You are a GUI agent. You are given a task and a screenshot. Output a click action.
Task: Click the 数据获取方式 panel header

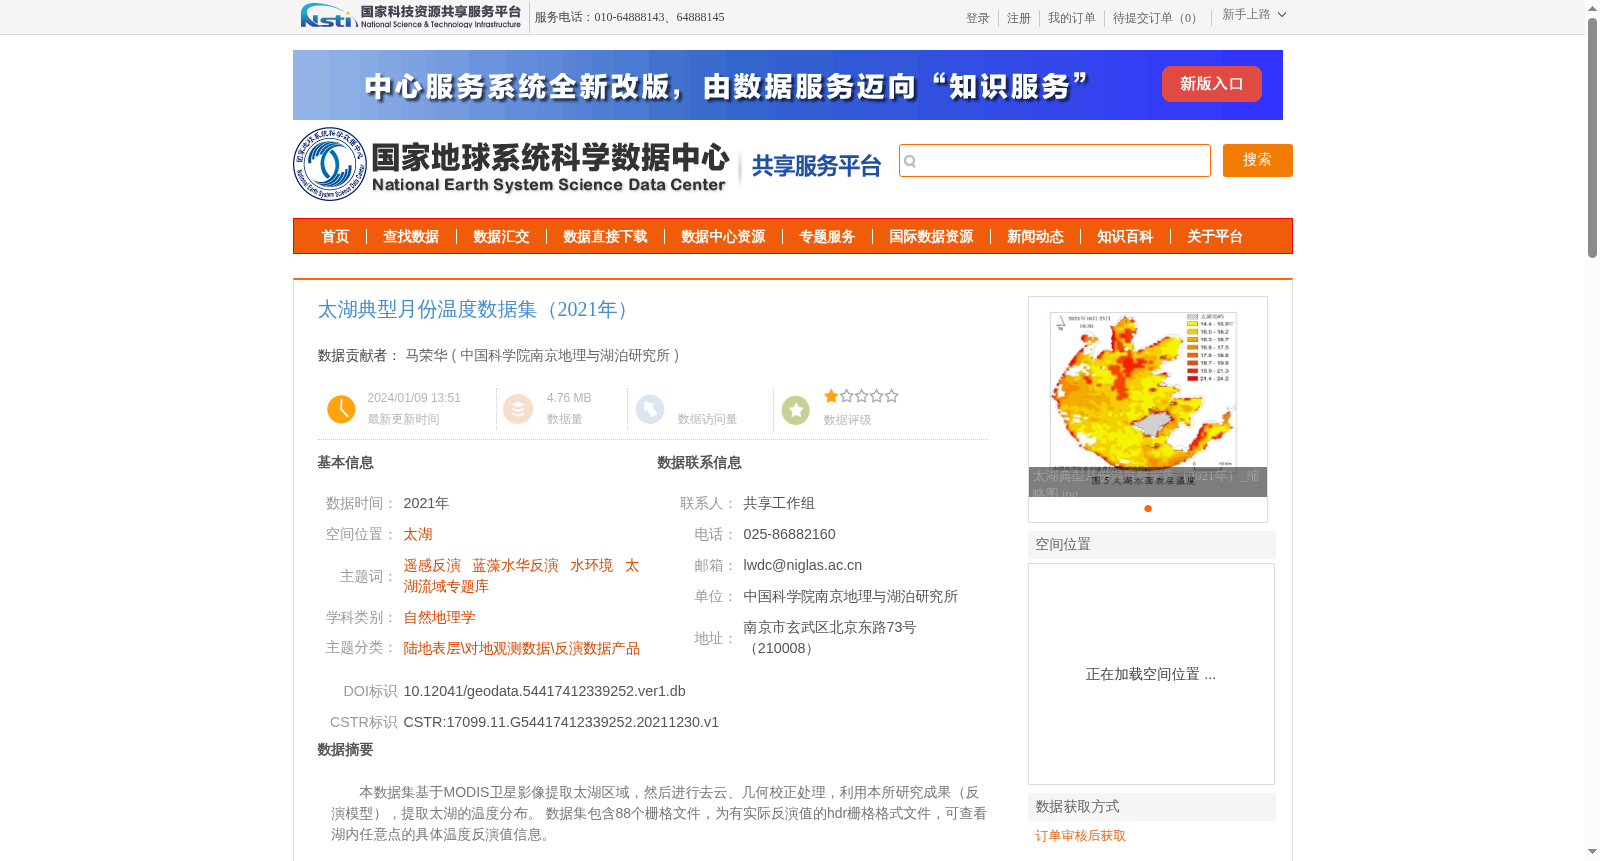click(1151, 806)
